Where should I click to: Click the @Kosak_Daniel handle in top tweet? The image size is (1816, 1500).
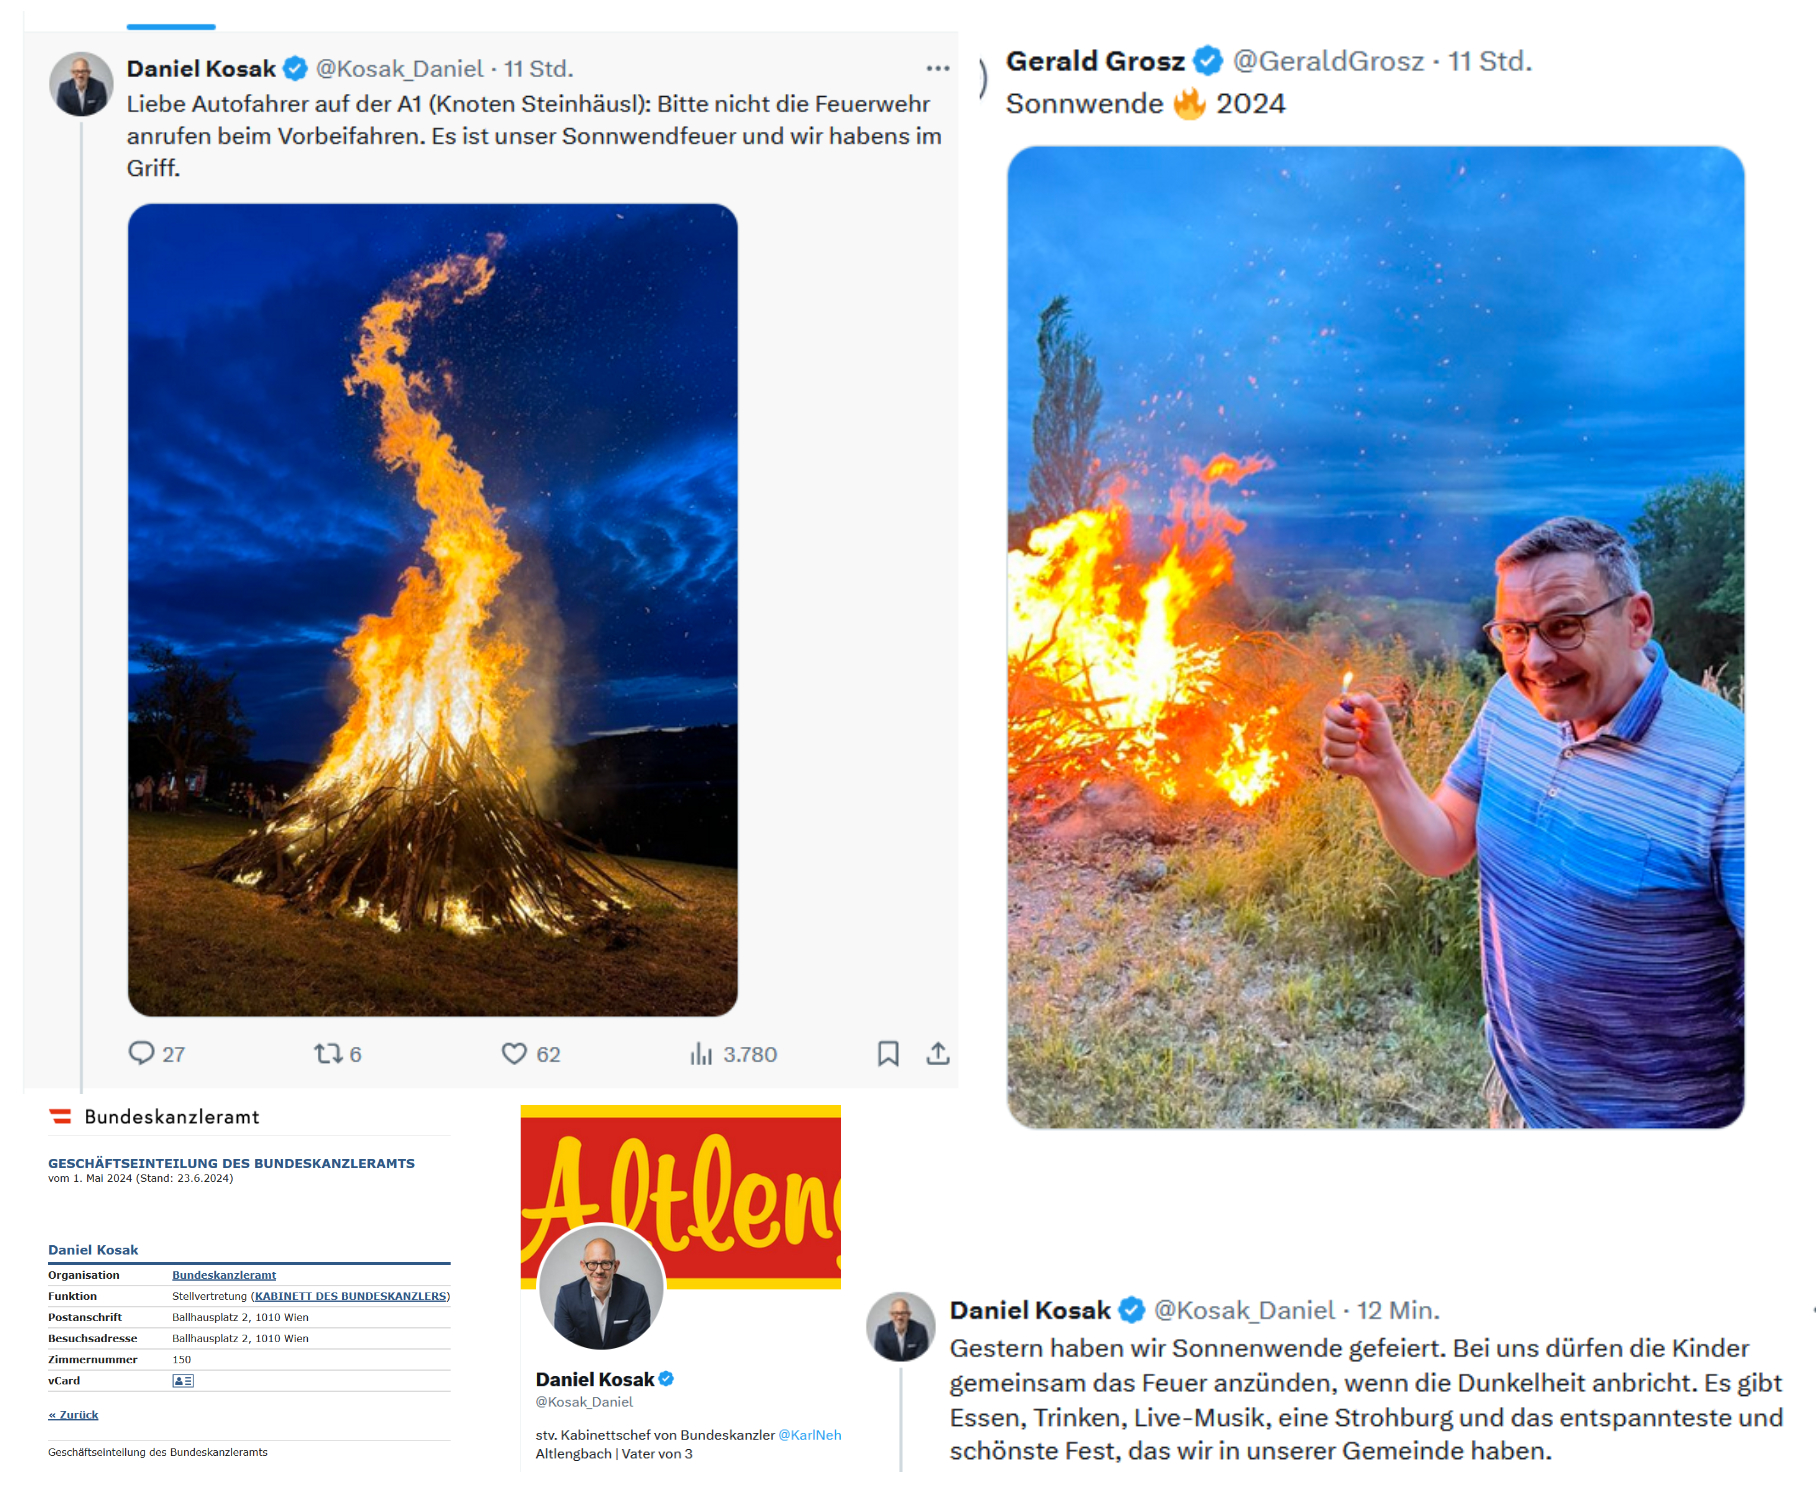pos(399,68)
